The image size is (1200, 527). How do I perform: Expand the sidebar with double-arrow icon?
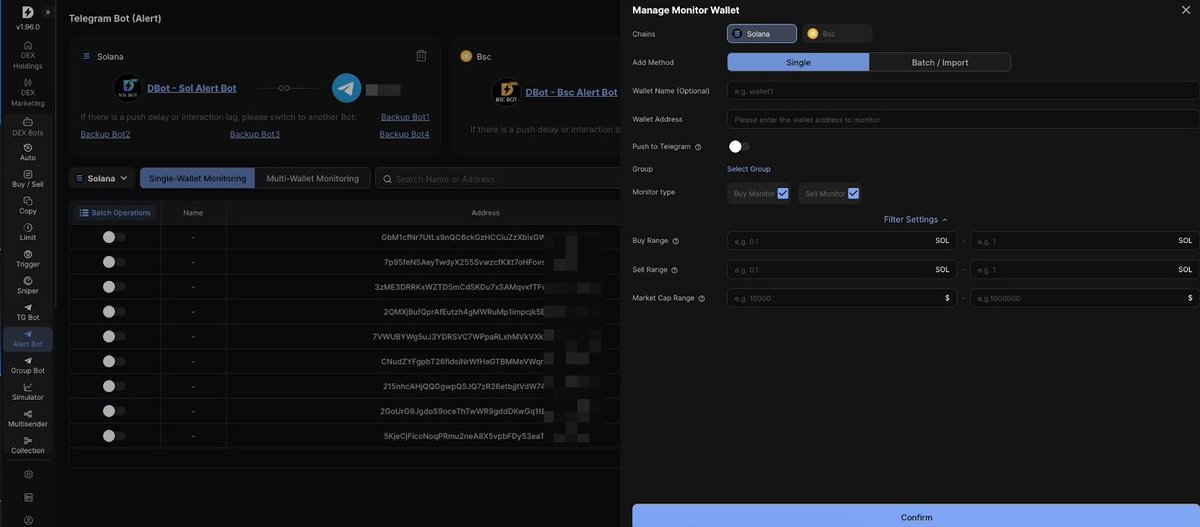pos(47,12)
